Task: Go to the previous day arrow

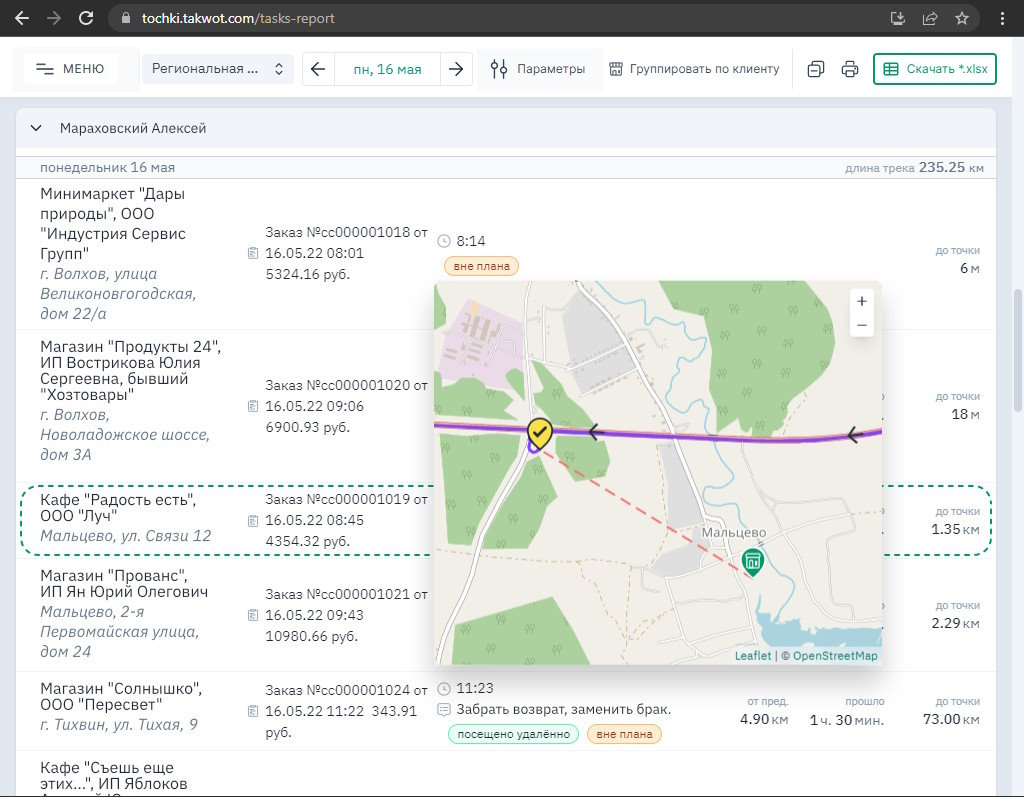Action: tap(318, 69)
